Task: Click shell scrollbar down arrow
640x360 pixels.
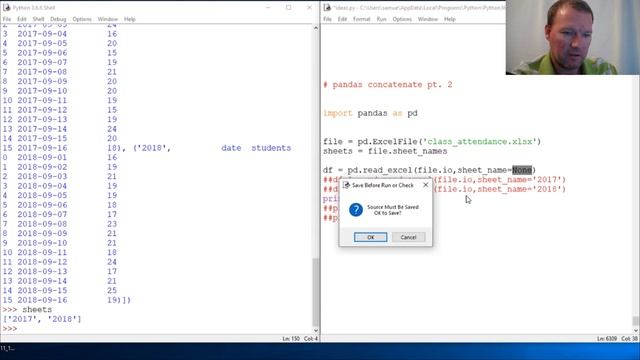Action: 316,330
